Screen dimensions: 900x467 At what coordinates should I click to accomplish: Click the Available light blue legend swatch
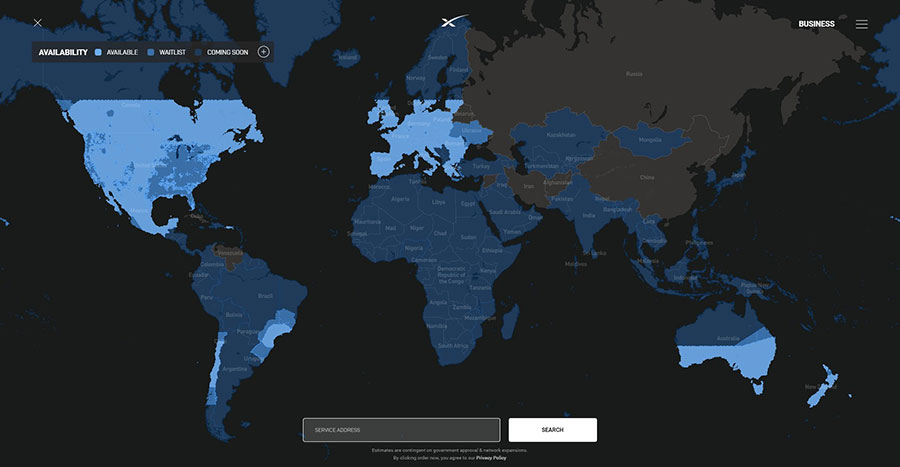click(98, 52)
